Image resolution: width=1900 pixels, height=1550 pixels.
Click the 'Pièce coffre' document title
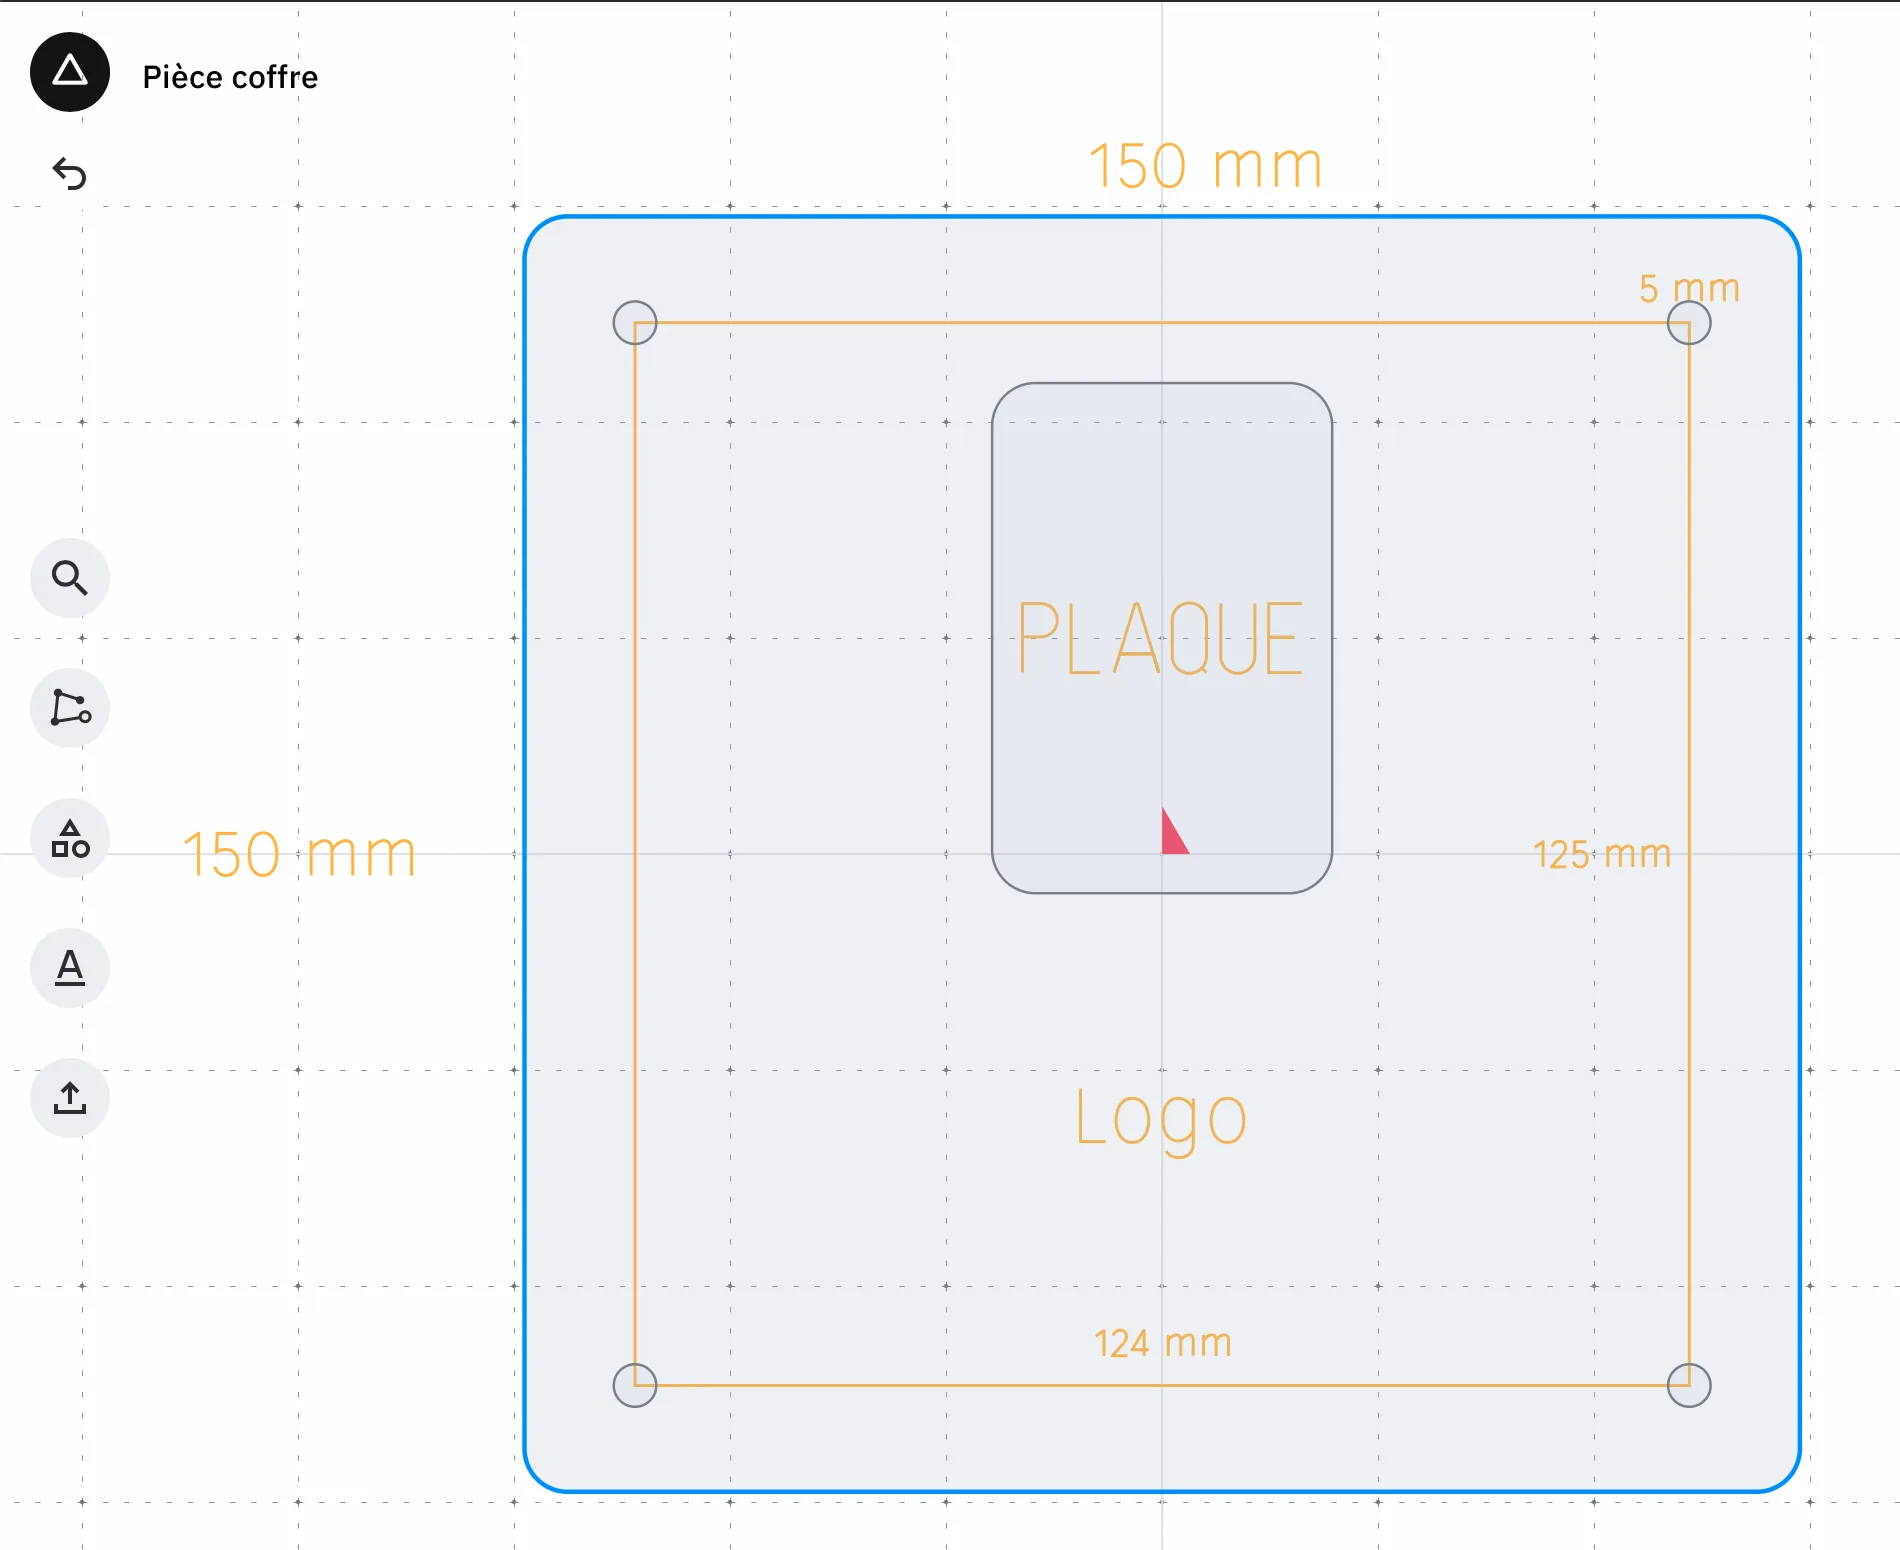click(x=230, y=77)
